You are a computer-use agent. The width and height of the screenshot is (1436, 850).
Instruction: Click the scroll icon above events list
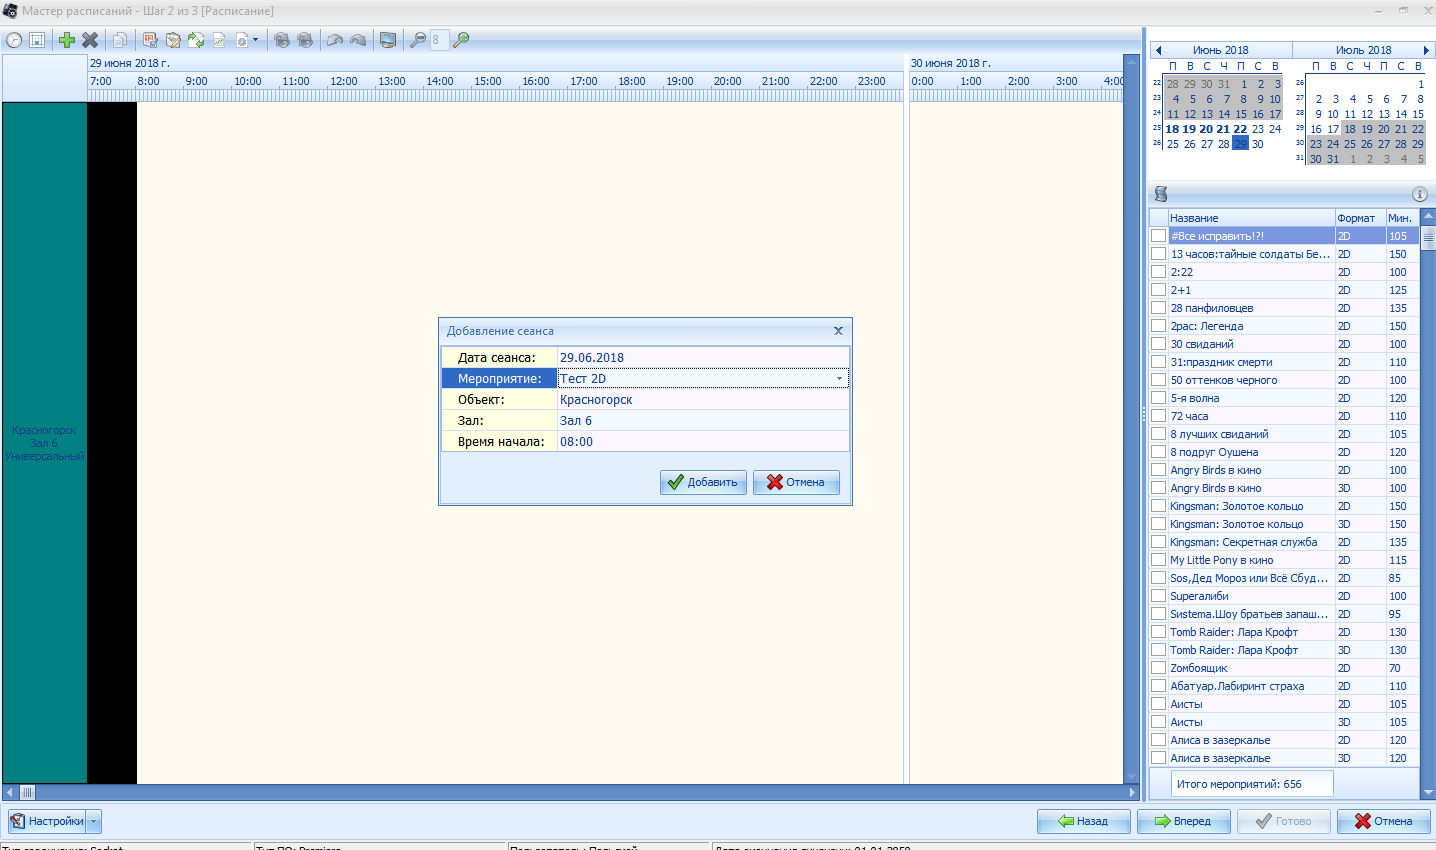click(1161, 194)
